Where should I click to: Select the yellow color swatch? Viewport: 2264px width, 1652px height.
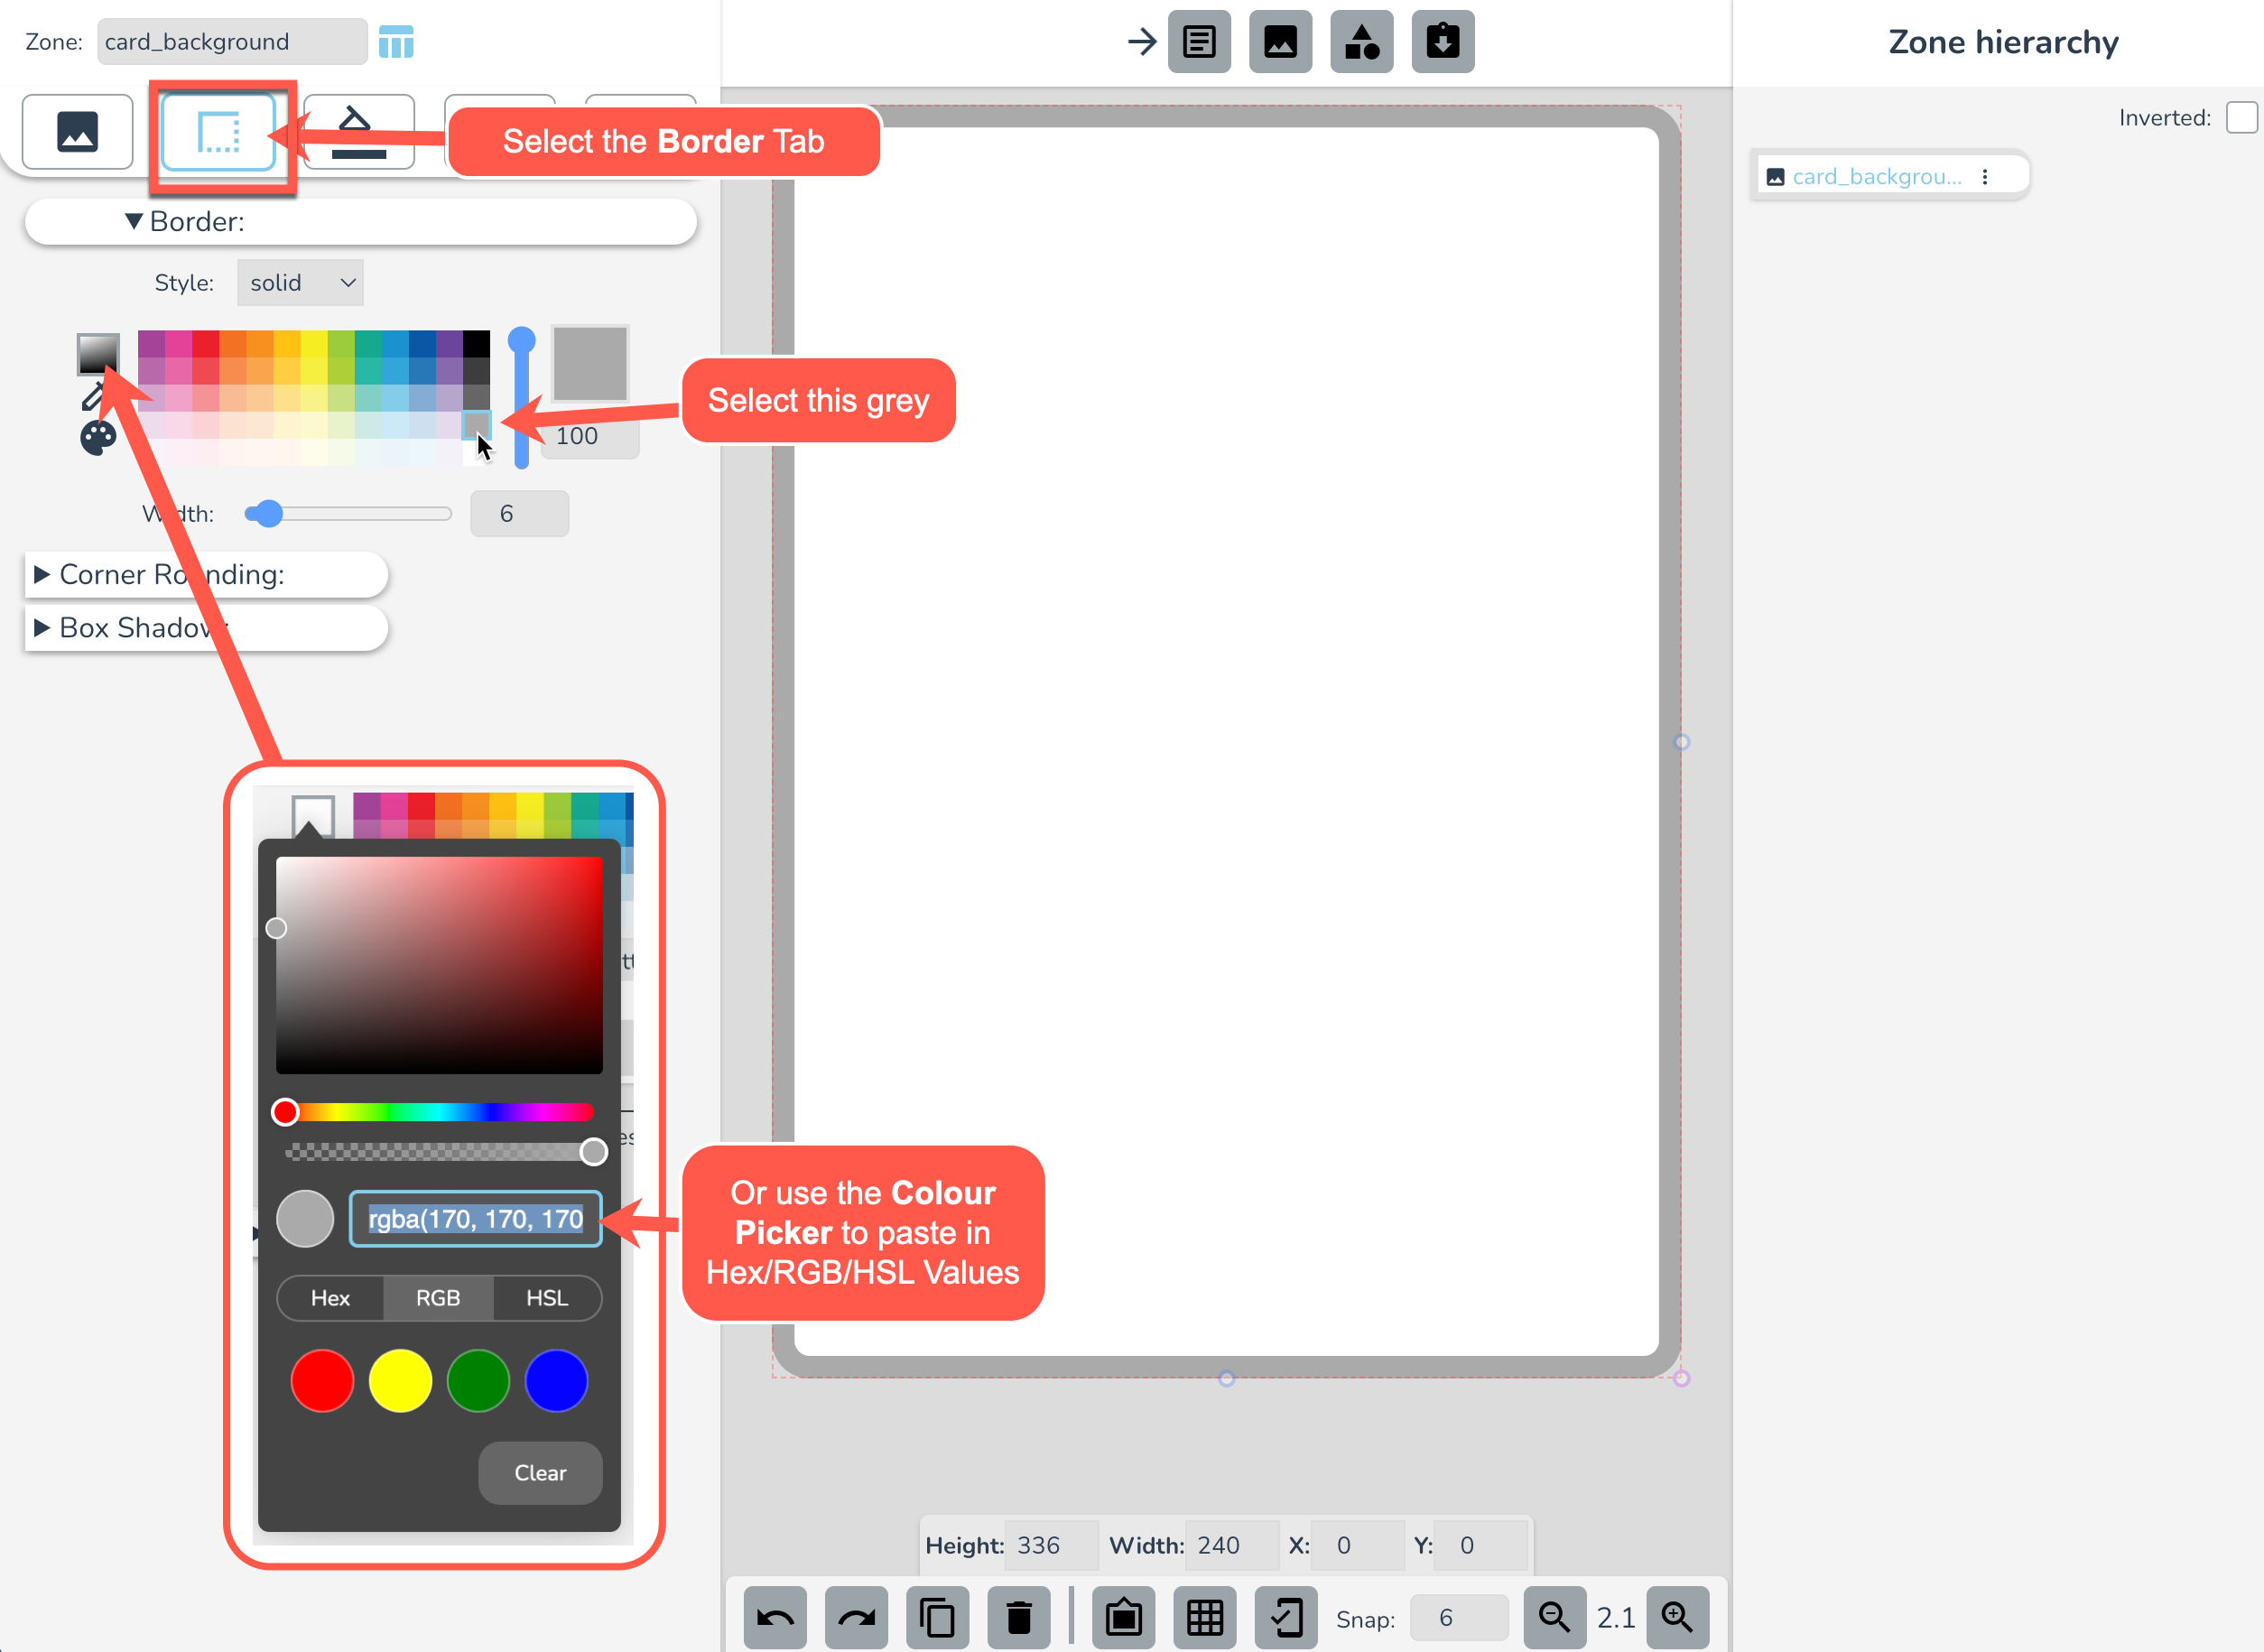pyautogui.click(x=400, y=1381)
